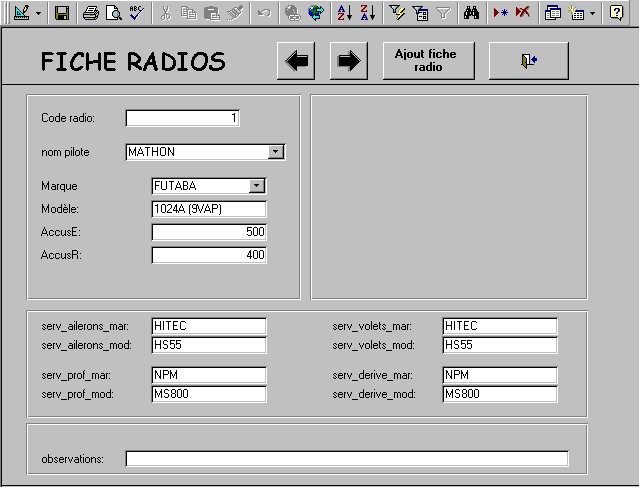Go to previous record left arrow
Screen dimensions: 639x487
[x=296, y=61]
